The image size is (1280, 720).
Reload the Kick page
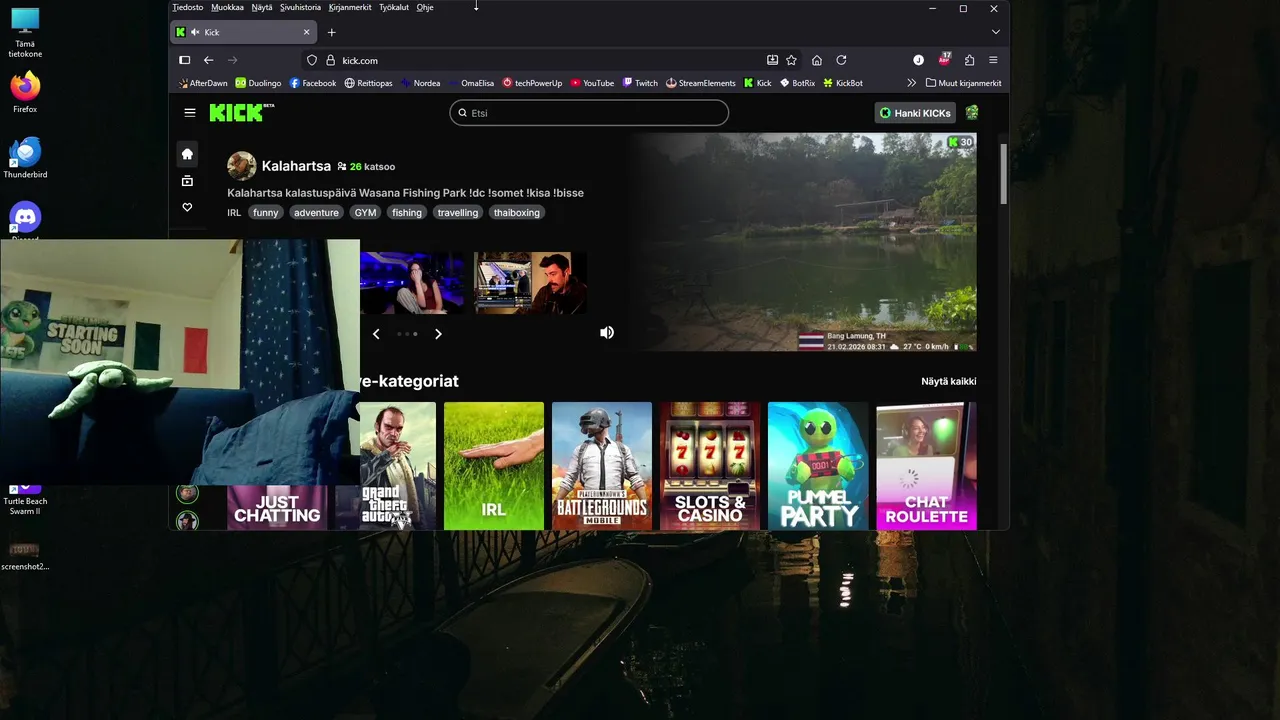pos(841,60)
